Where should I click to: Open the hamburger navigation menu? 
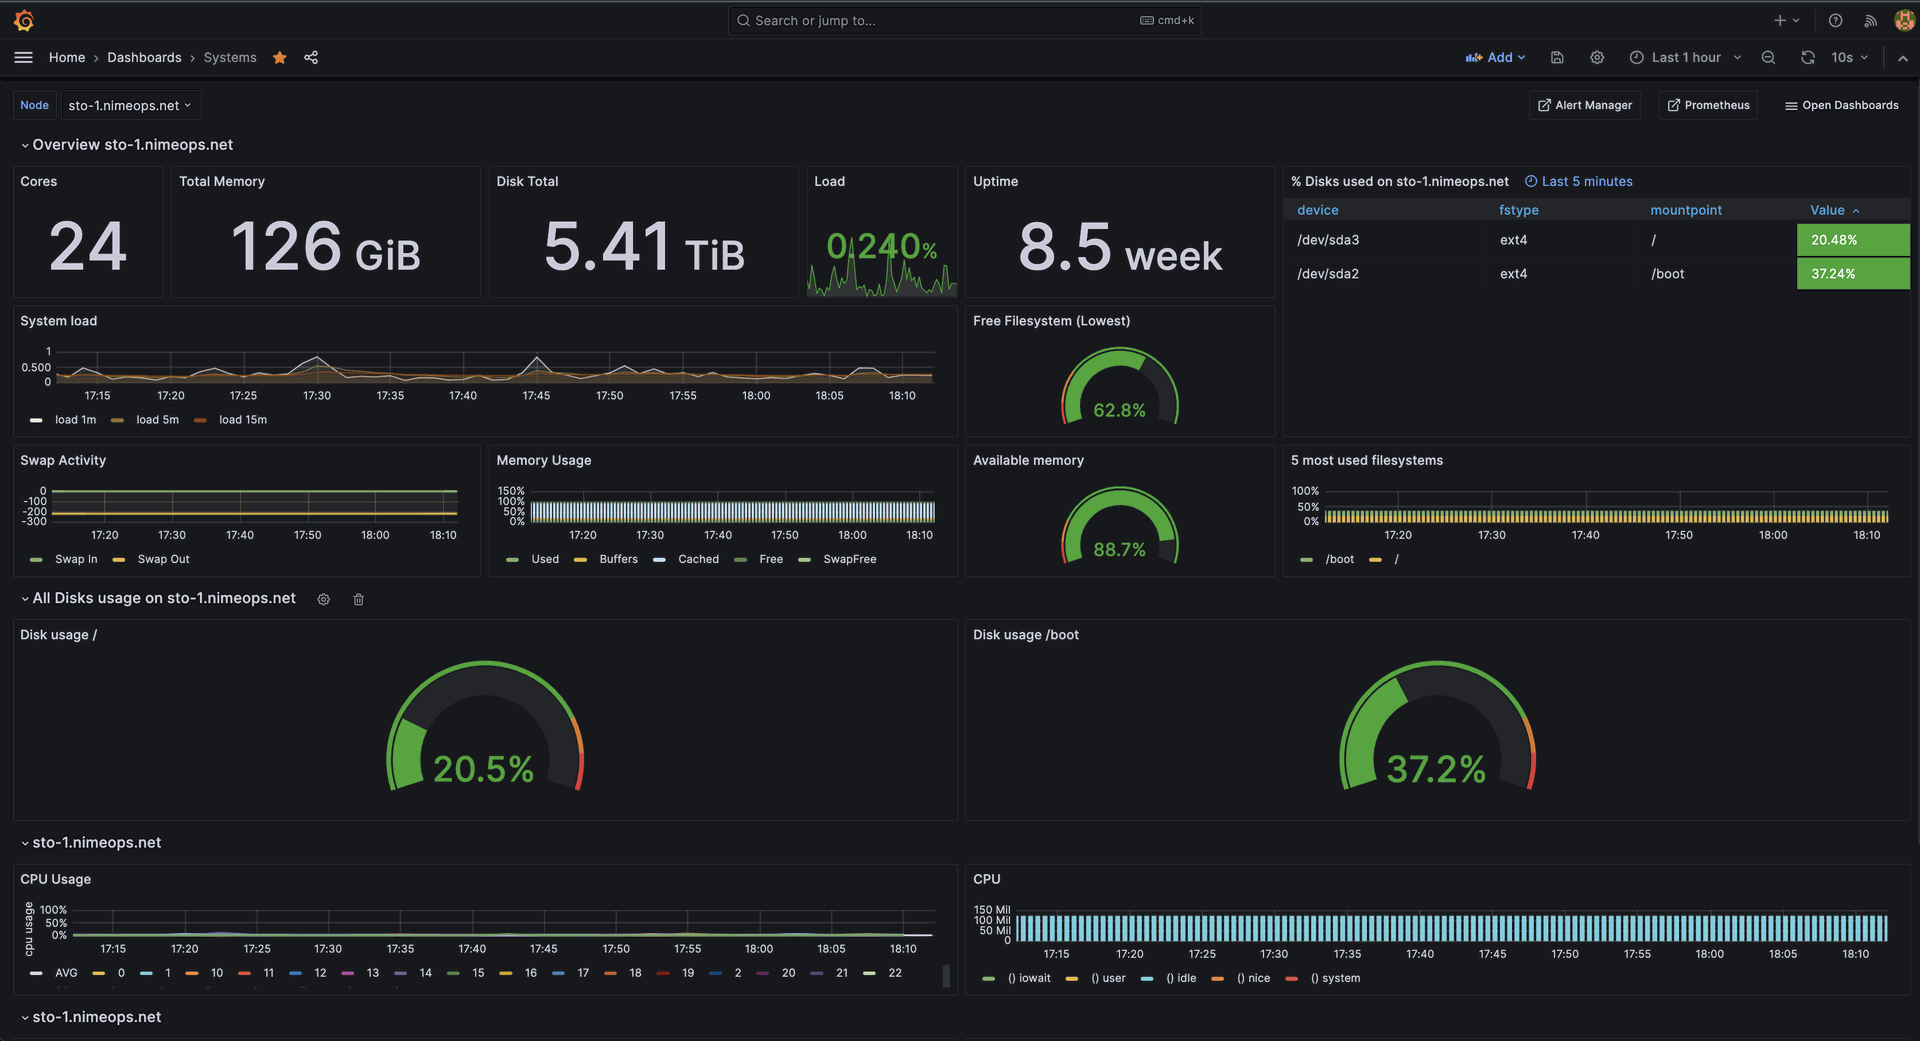point(24,58)
